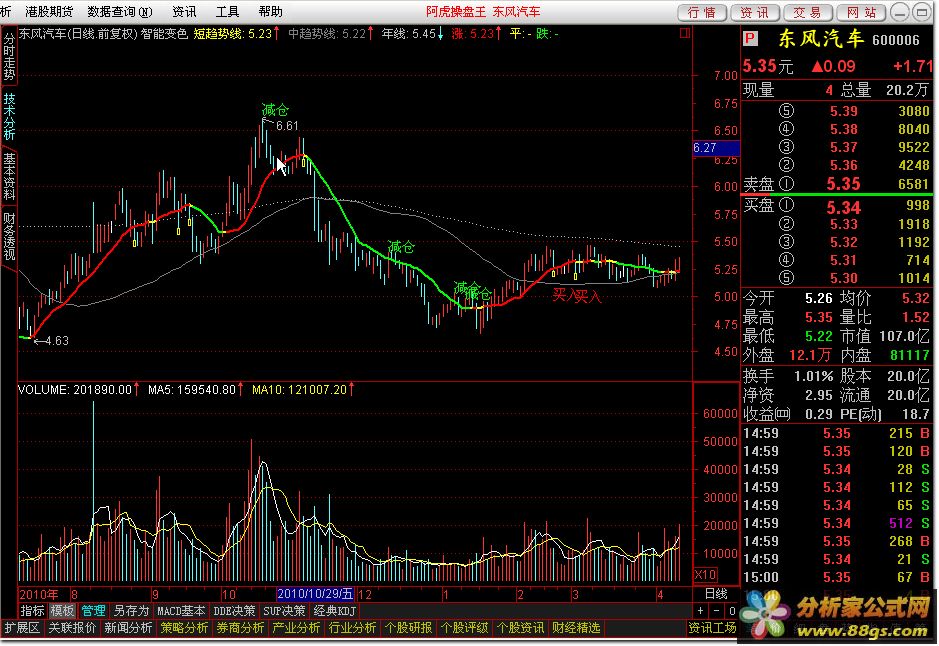The image size is (939, 646).
Task: Click the P icon beside 东风汽车 name
Action: [750, 40]
